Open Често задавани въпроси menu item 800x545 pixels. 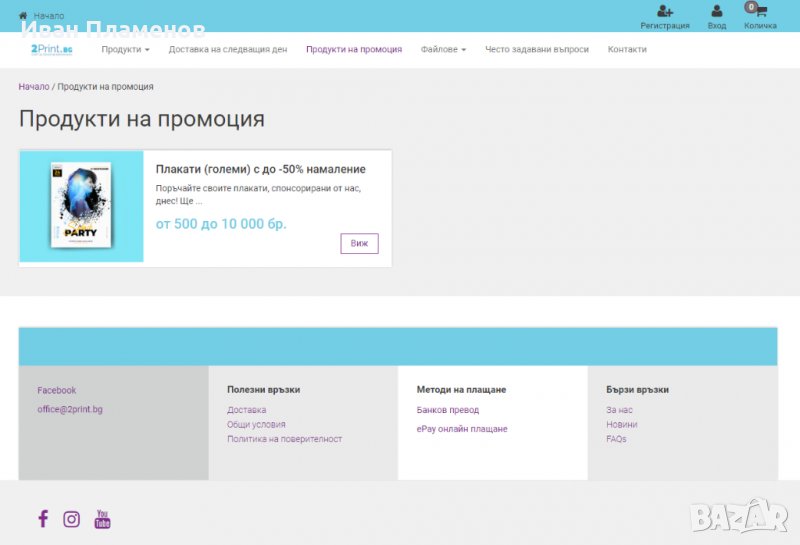click(x=536, y=49)
